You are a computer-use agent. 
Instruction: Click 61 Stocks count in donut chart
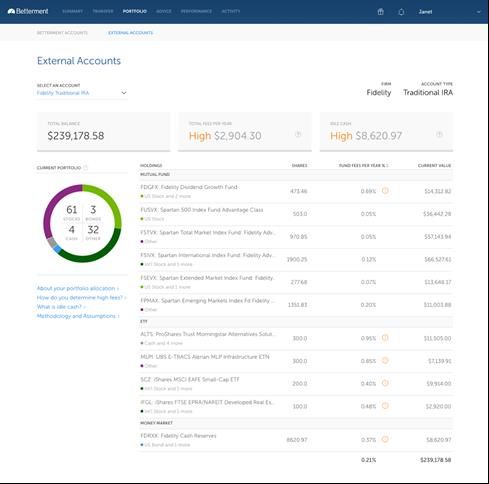72,213
